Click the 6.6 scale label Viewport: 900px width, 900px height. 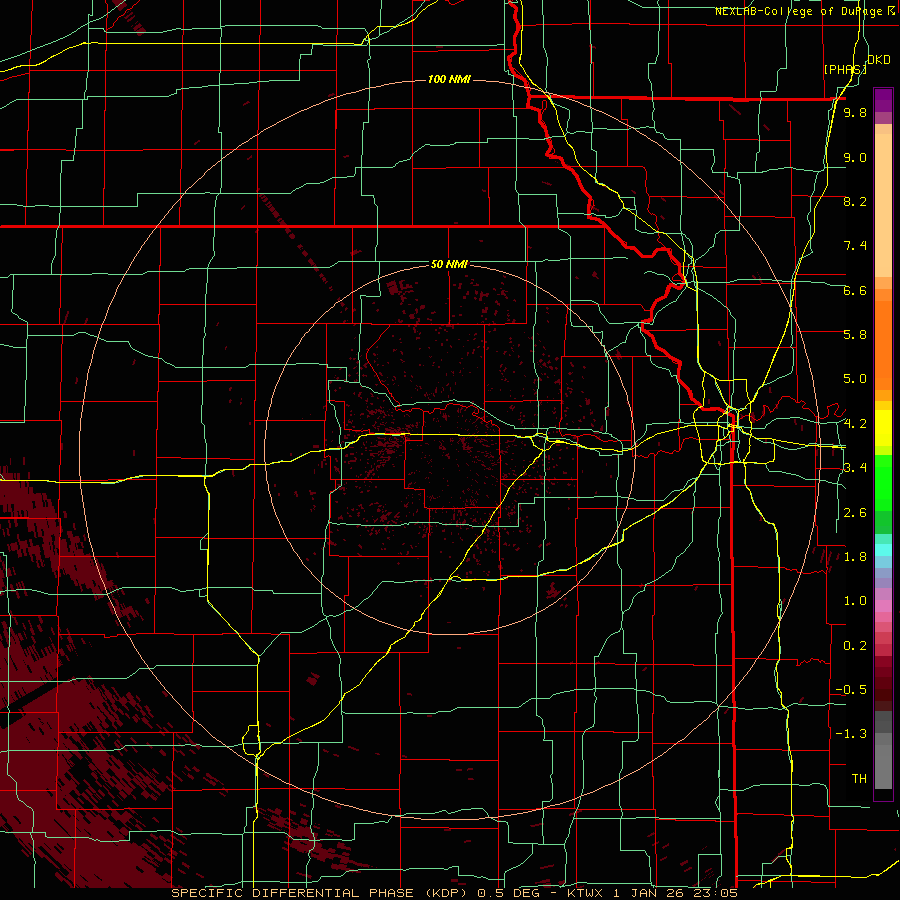click(855, 290)
